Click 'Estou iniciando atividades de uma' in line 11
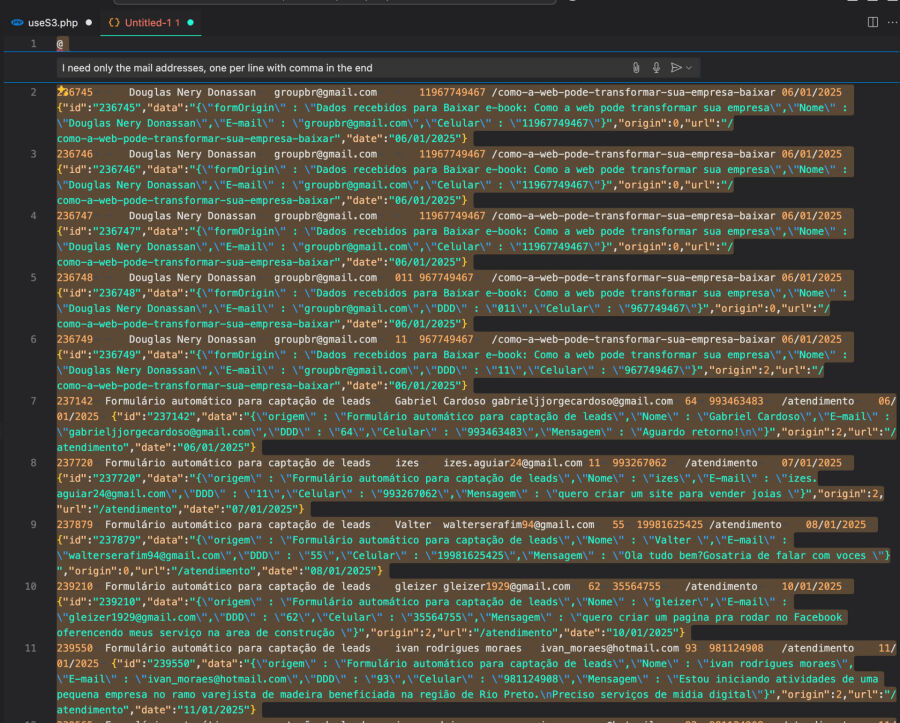Image resolution: width=900 pixels, height=723 pixels. 778,679
